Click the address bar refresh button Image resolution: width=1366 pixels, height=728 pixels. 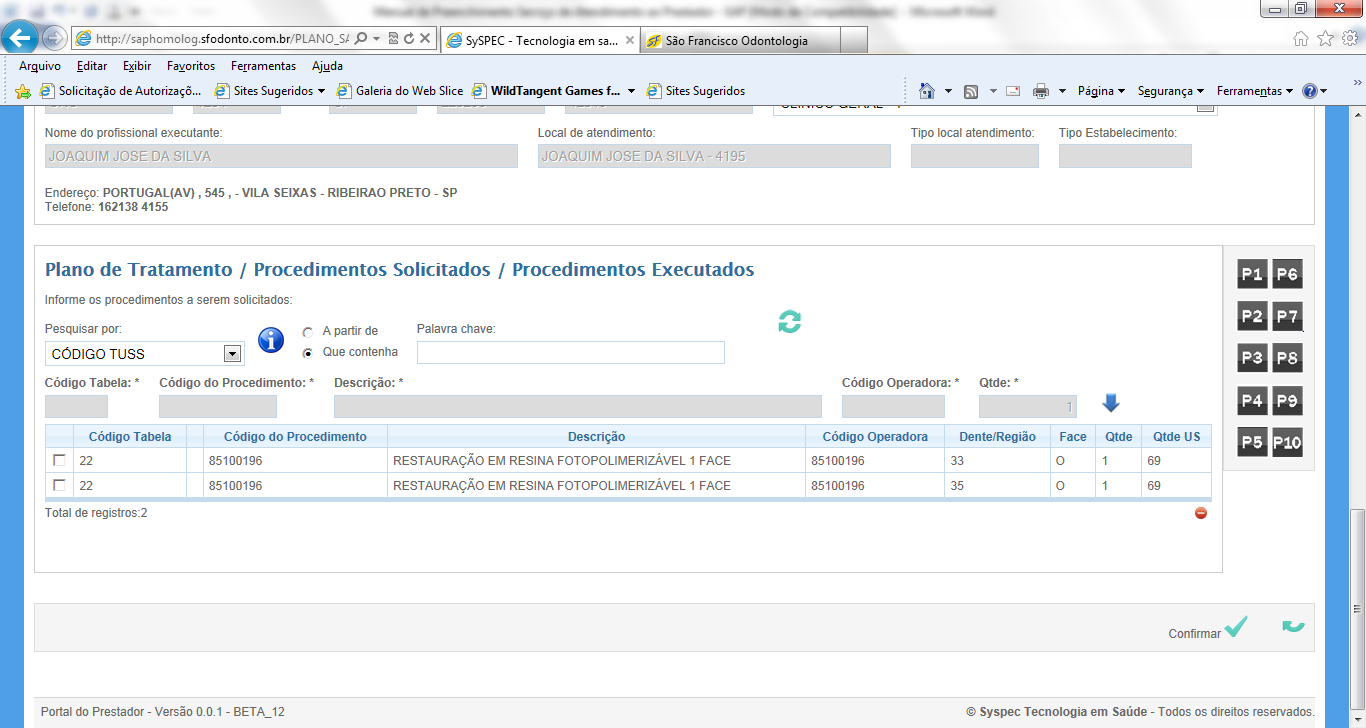[x=409, y=39]
